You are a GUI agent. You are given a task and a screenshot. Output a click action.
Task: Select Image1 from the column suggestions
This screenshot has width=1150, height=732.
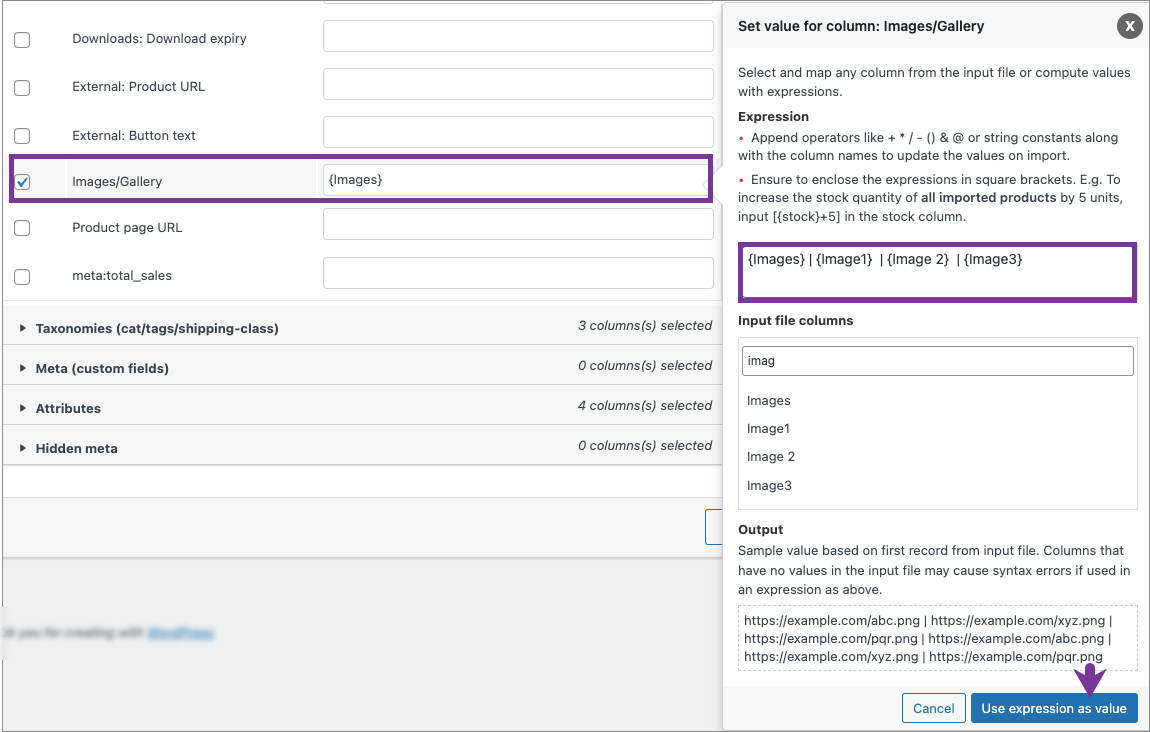(768, 428)
